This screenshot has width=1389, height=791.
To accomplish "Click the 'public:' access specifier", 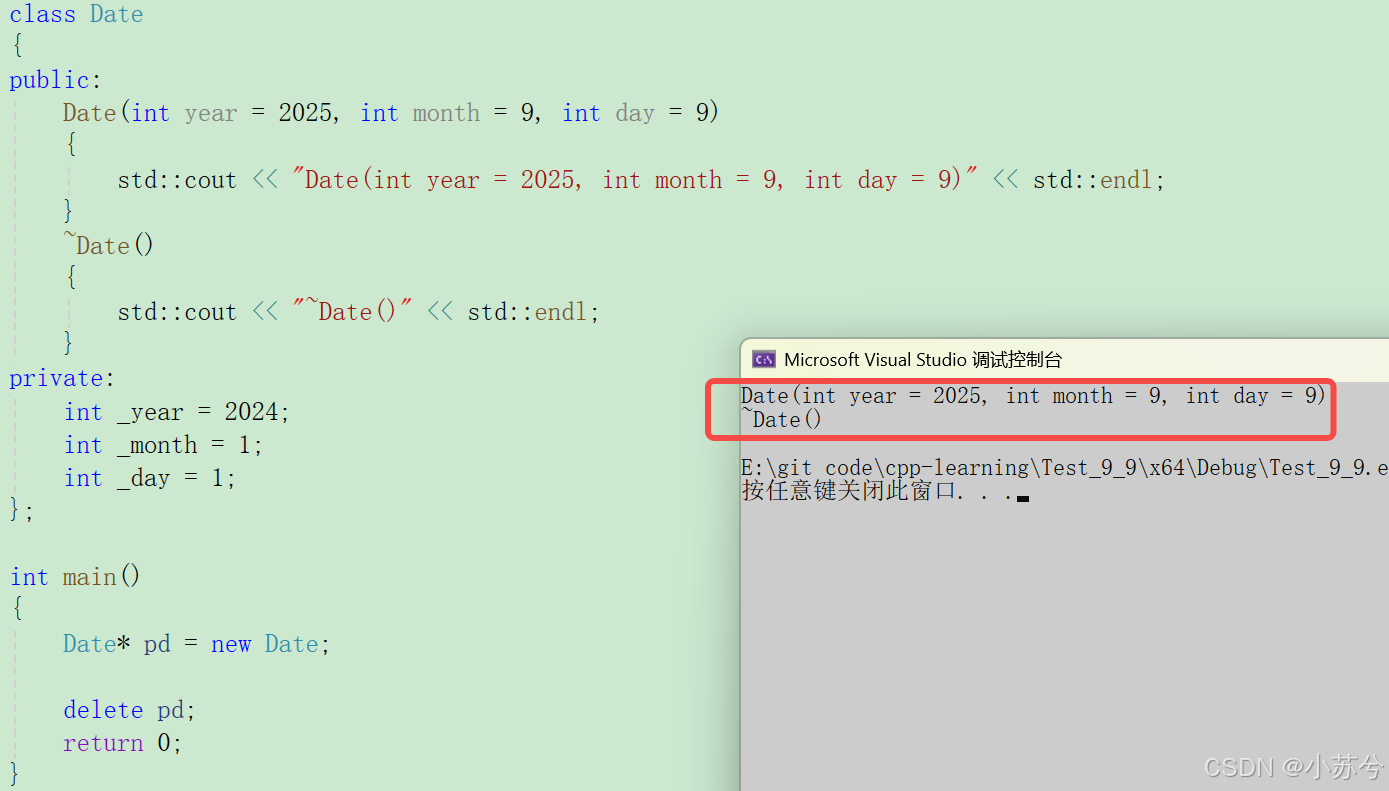I will coord(56,80).
